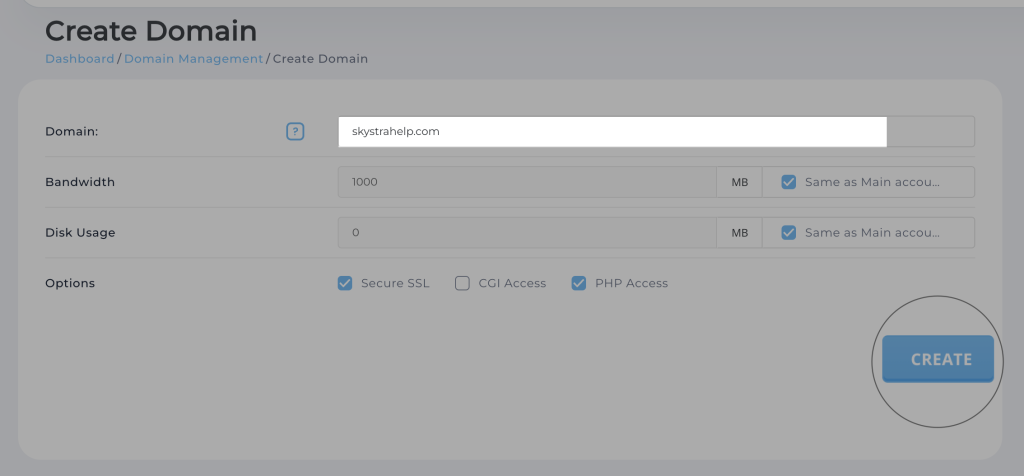1024x476 pixels.
Task: Click the MB unit next to Disk Usage
Action: point(739,233)
